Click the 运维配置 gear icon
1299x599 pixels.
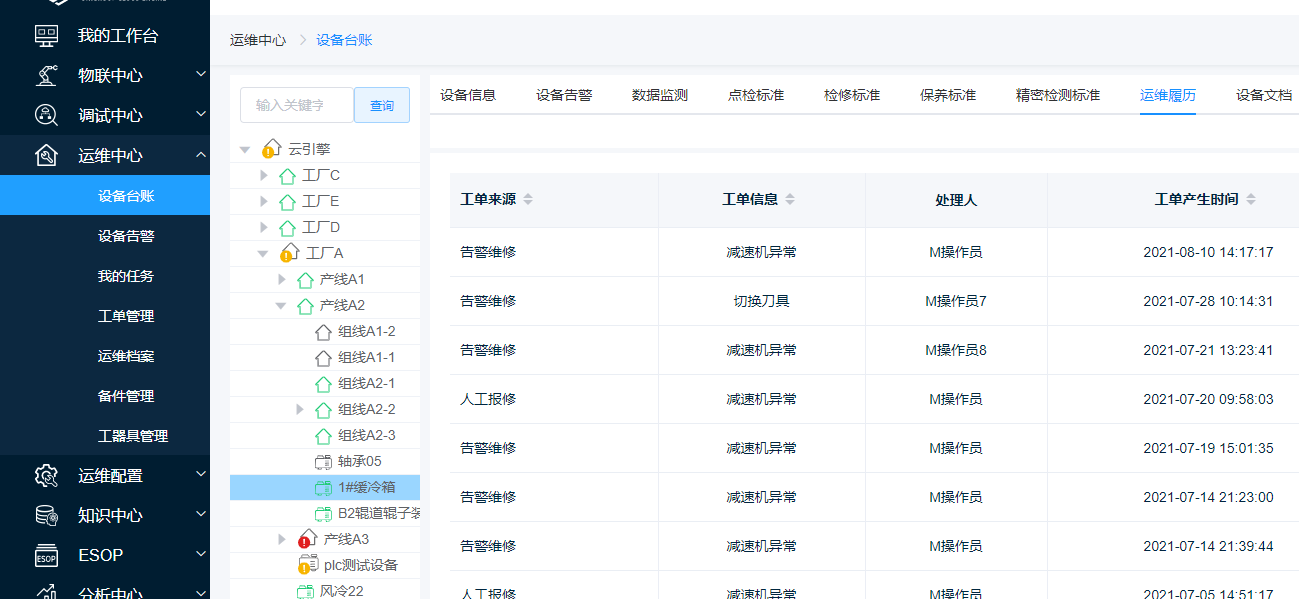(x=46, y=476)
